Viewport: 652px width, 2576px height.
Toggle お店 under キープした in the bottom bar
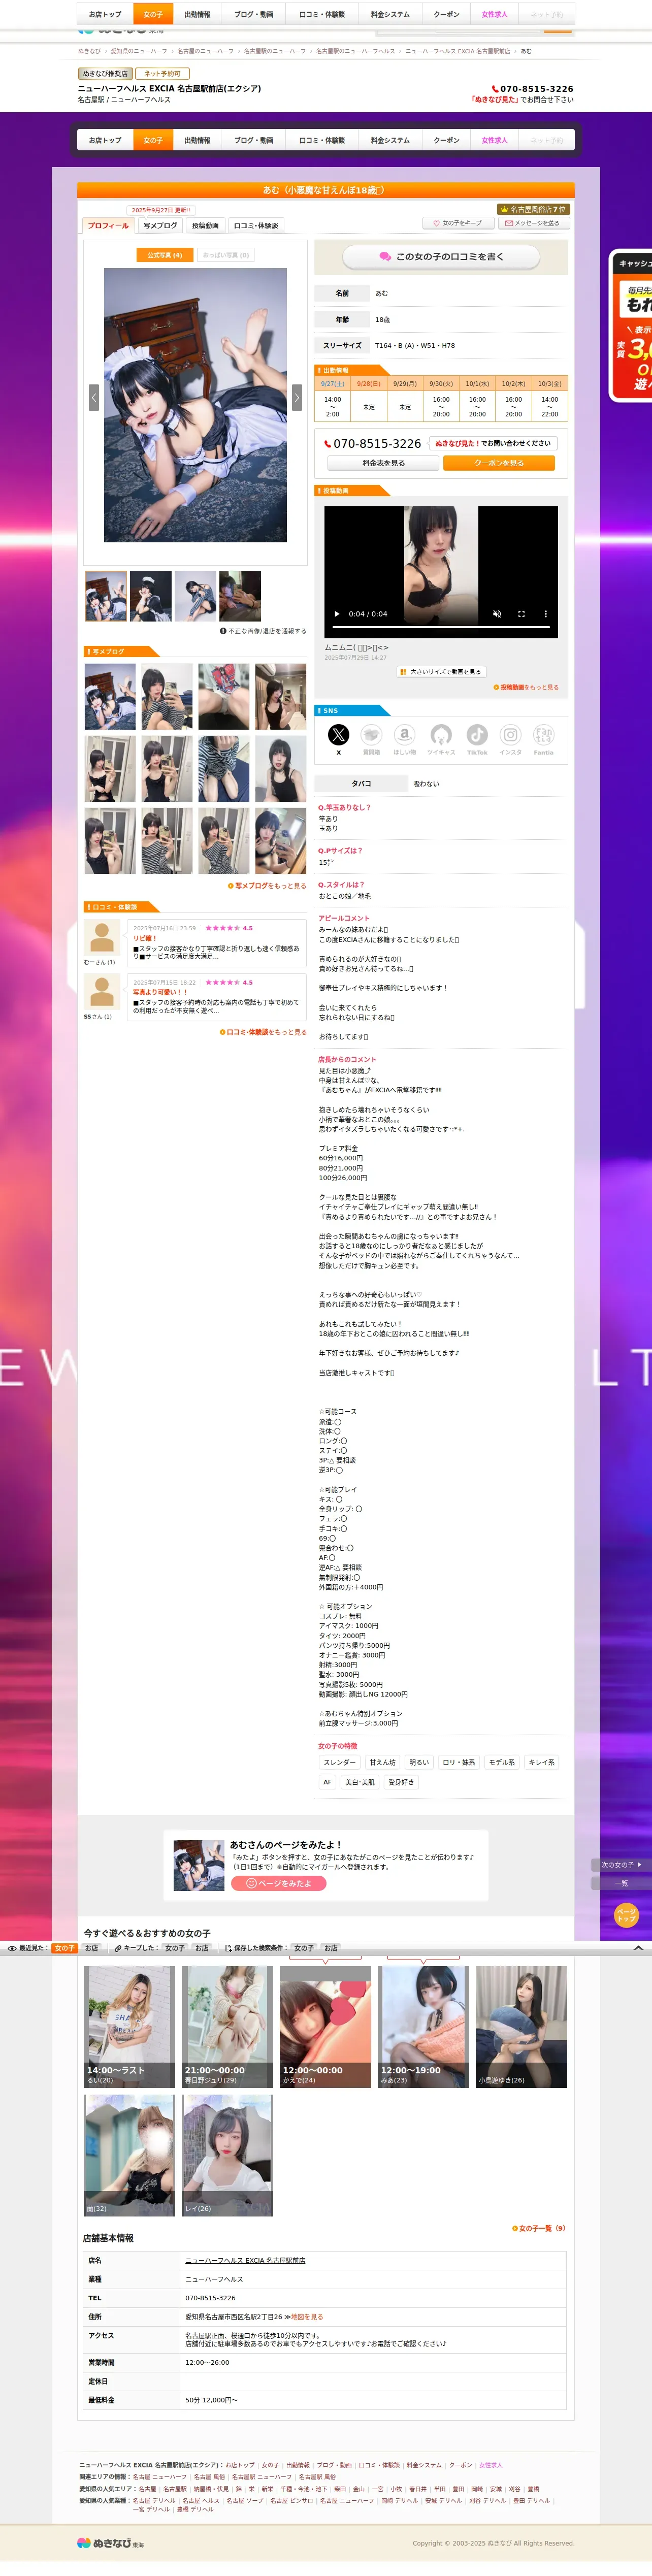coord(201,1948)
